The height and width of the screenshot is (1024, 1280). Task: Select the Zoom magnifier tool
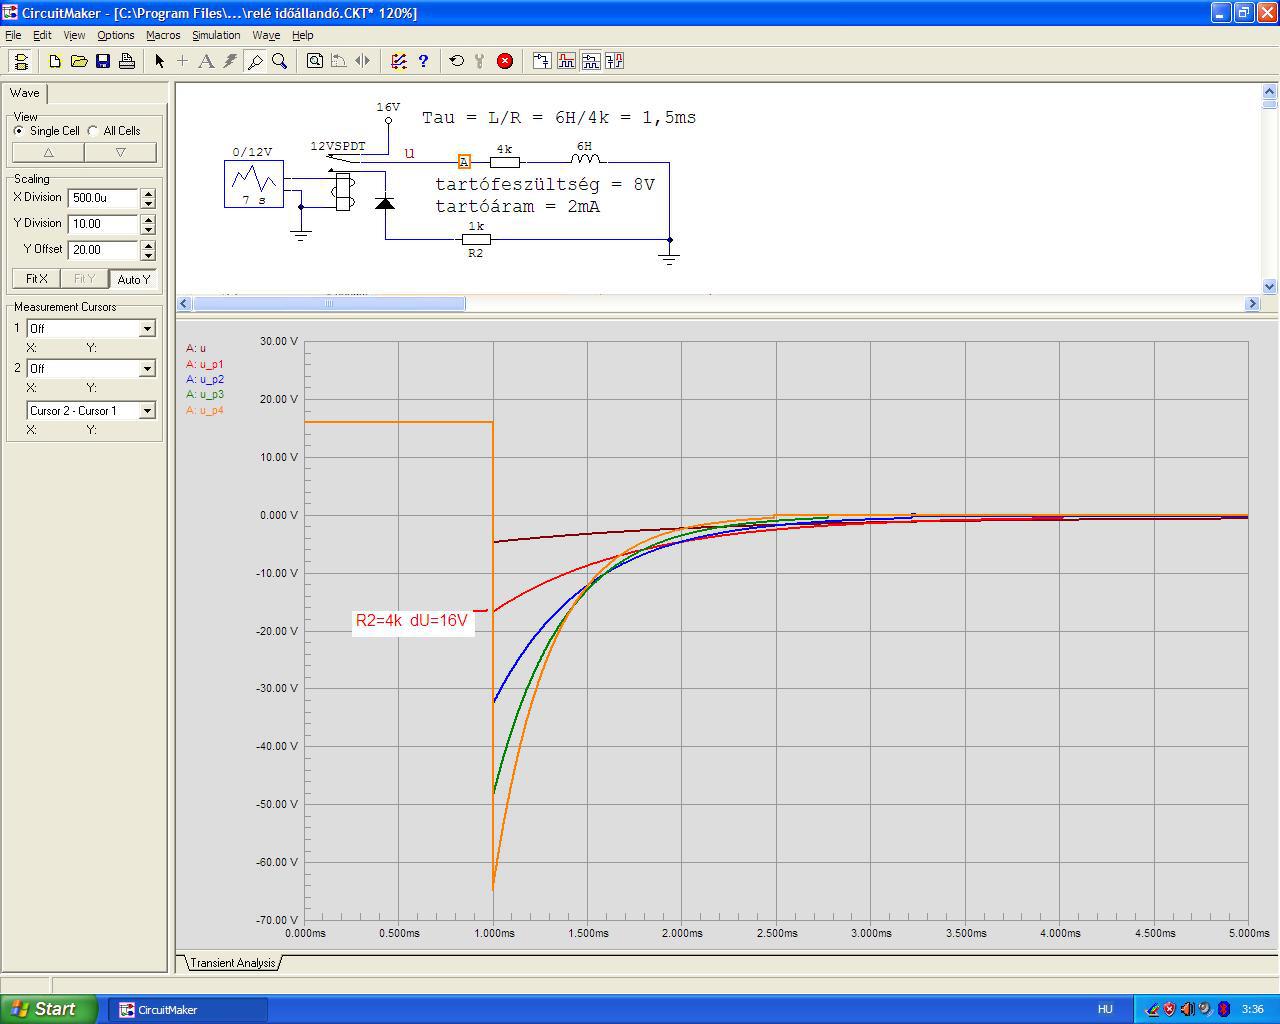pos(280,61)
